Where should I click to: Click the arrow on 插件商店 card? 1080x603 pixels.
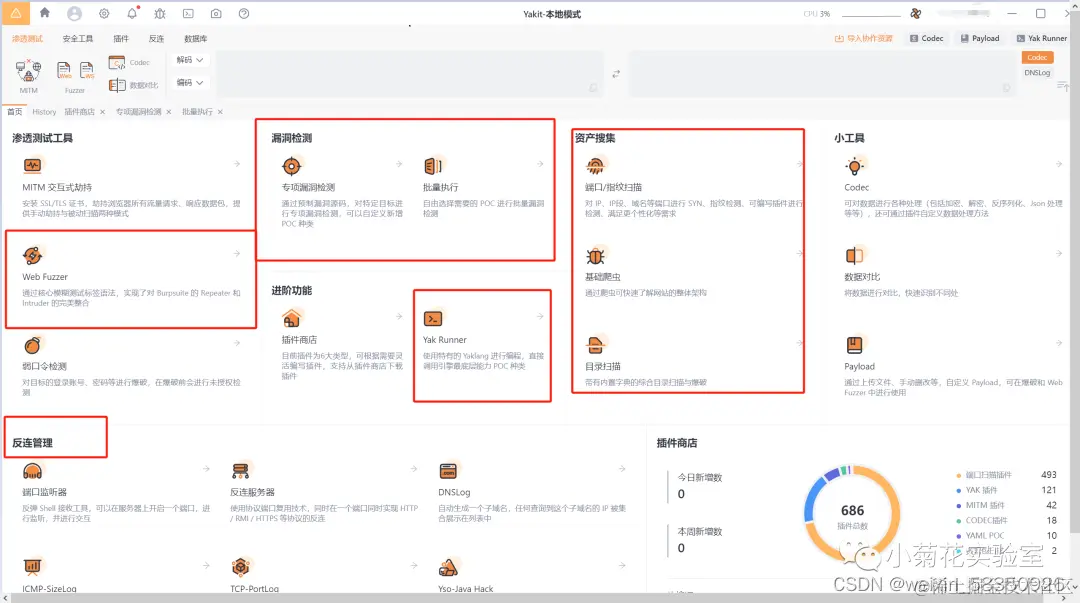coord(399,316)
